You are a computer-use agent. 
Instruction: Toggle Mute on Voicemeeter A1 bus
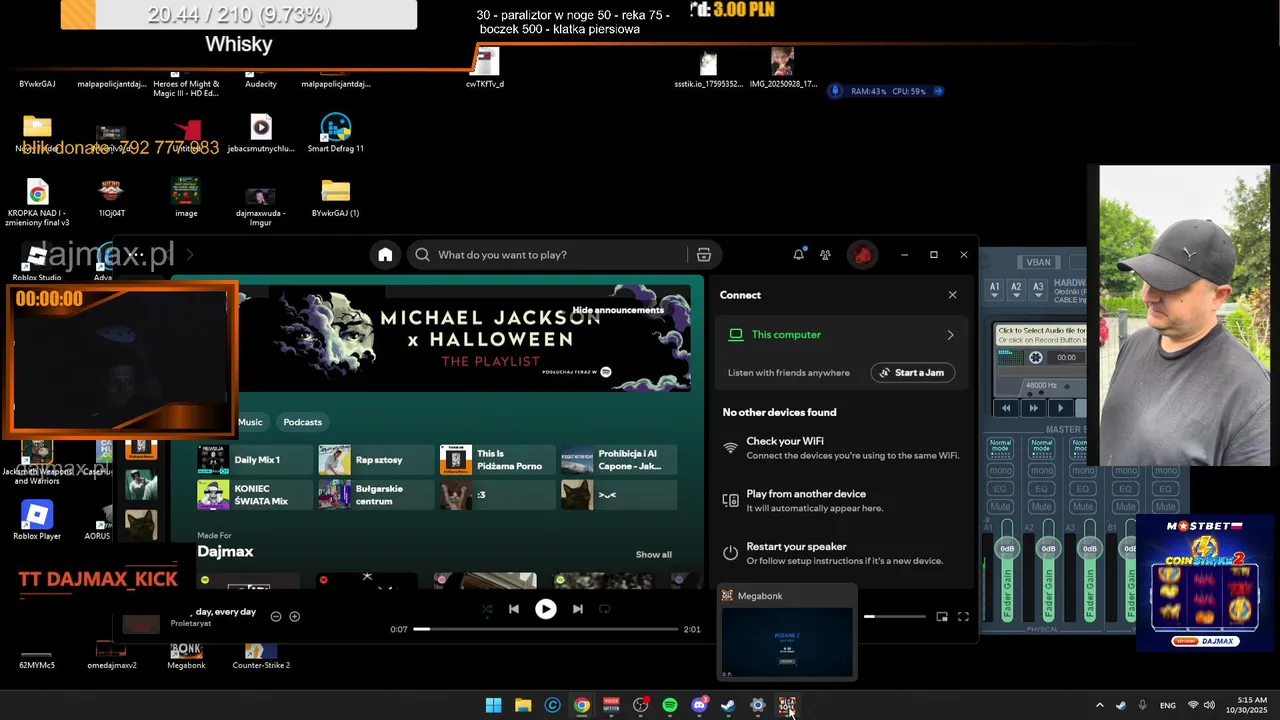tap(1000, 507)
